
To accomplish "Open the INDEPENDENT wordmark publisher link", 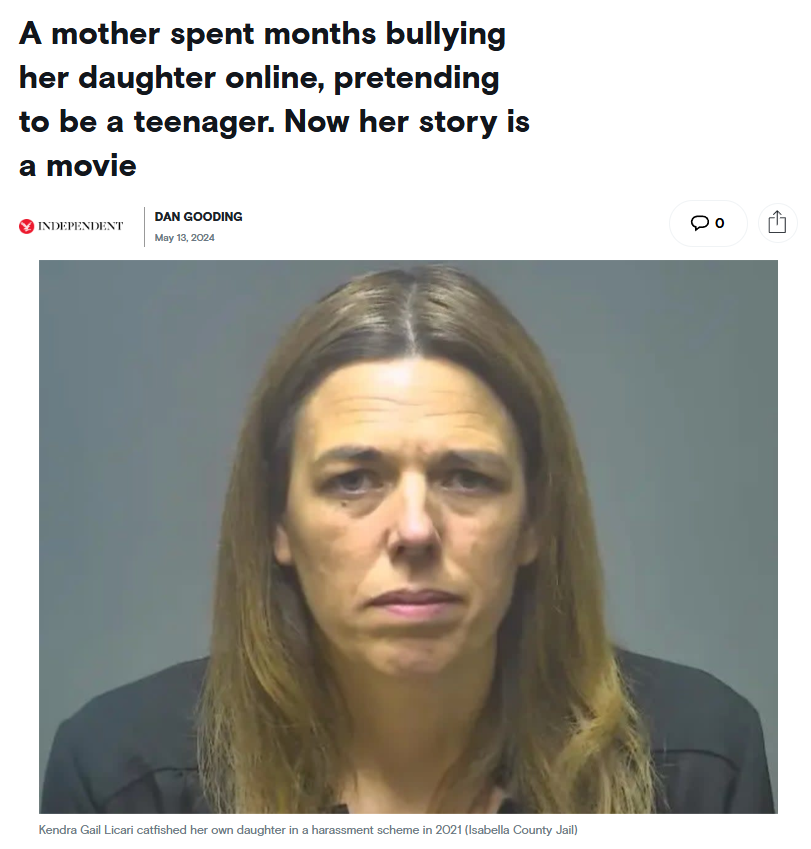I will (x=80, y=226).
